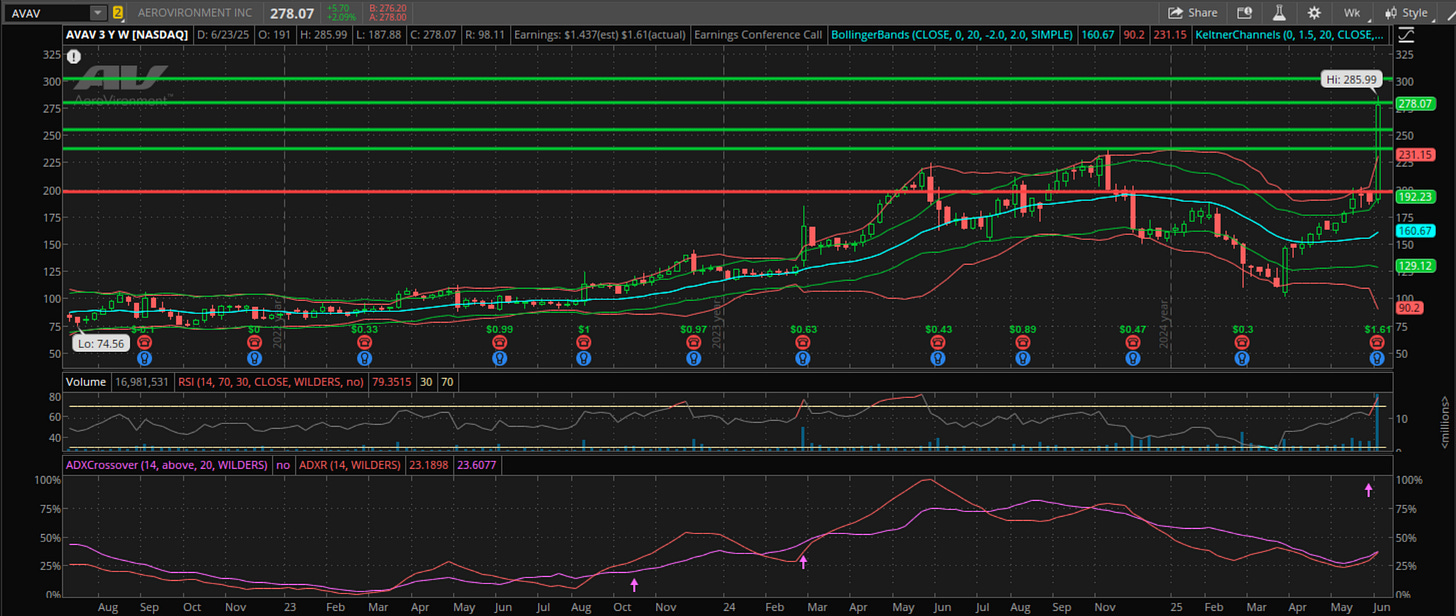Click the blue lightbulb icon below $0.89 earnings

click(x=1022, y=357)
